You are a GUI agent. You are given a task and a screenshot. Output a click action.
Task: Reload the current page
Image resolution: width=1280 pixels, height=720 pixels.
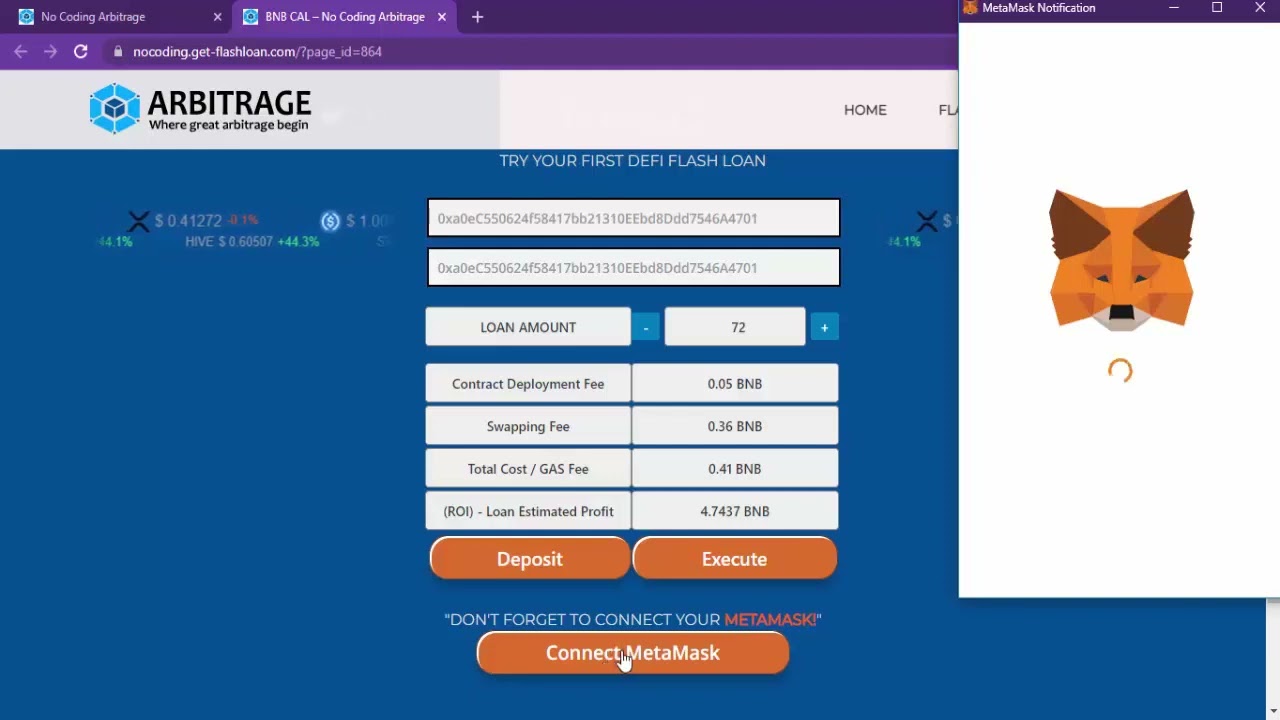coord(80,52)
